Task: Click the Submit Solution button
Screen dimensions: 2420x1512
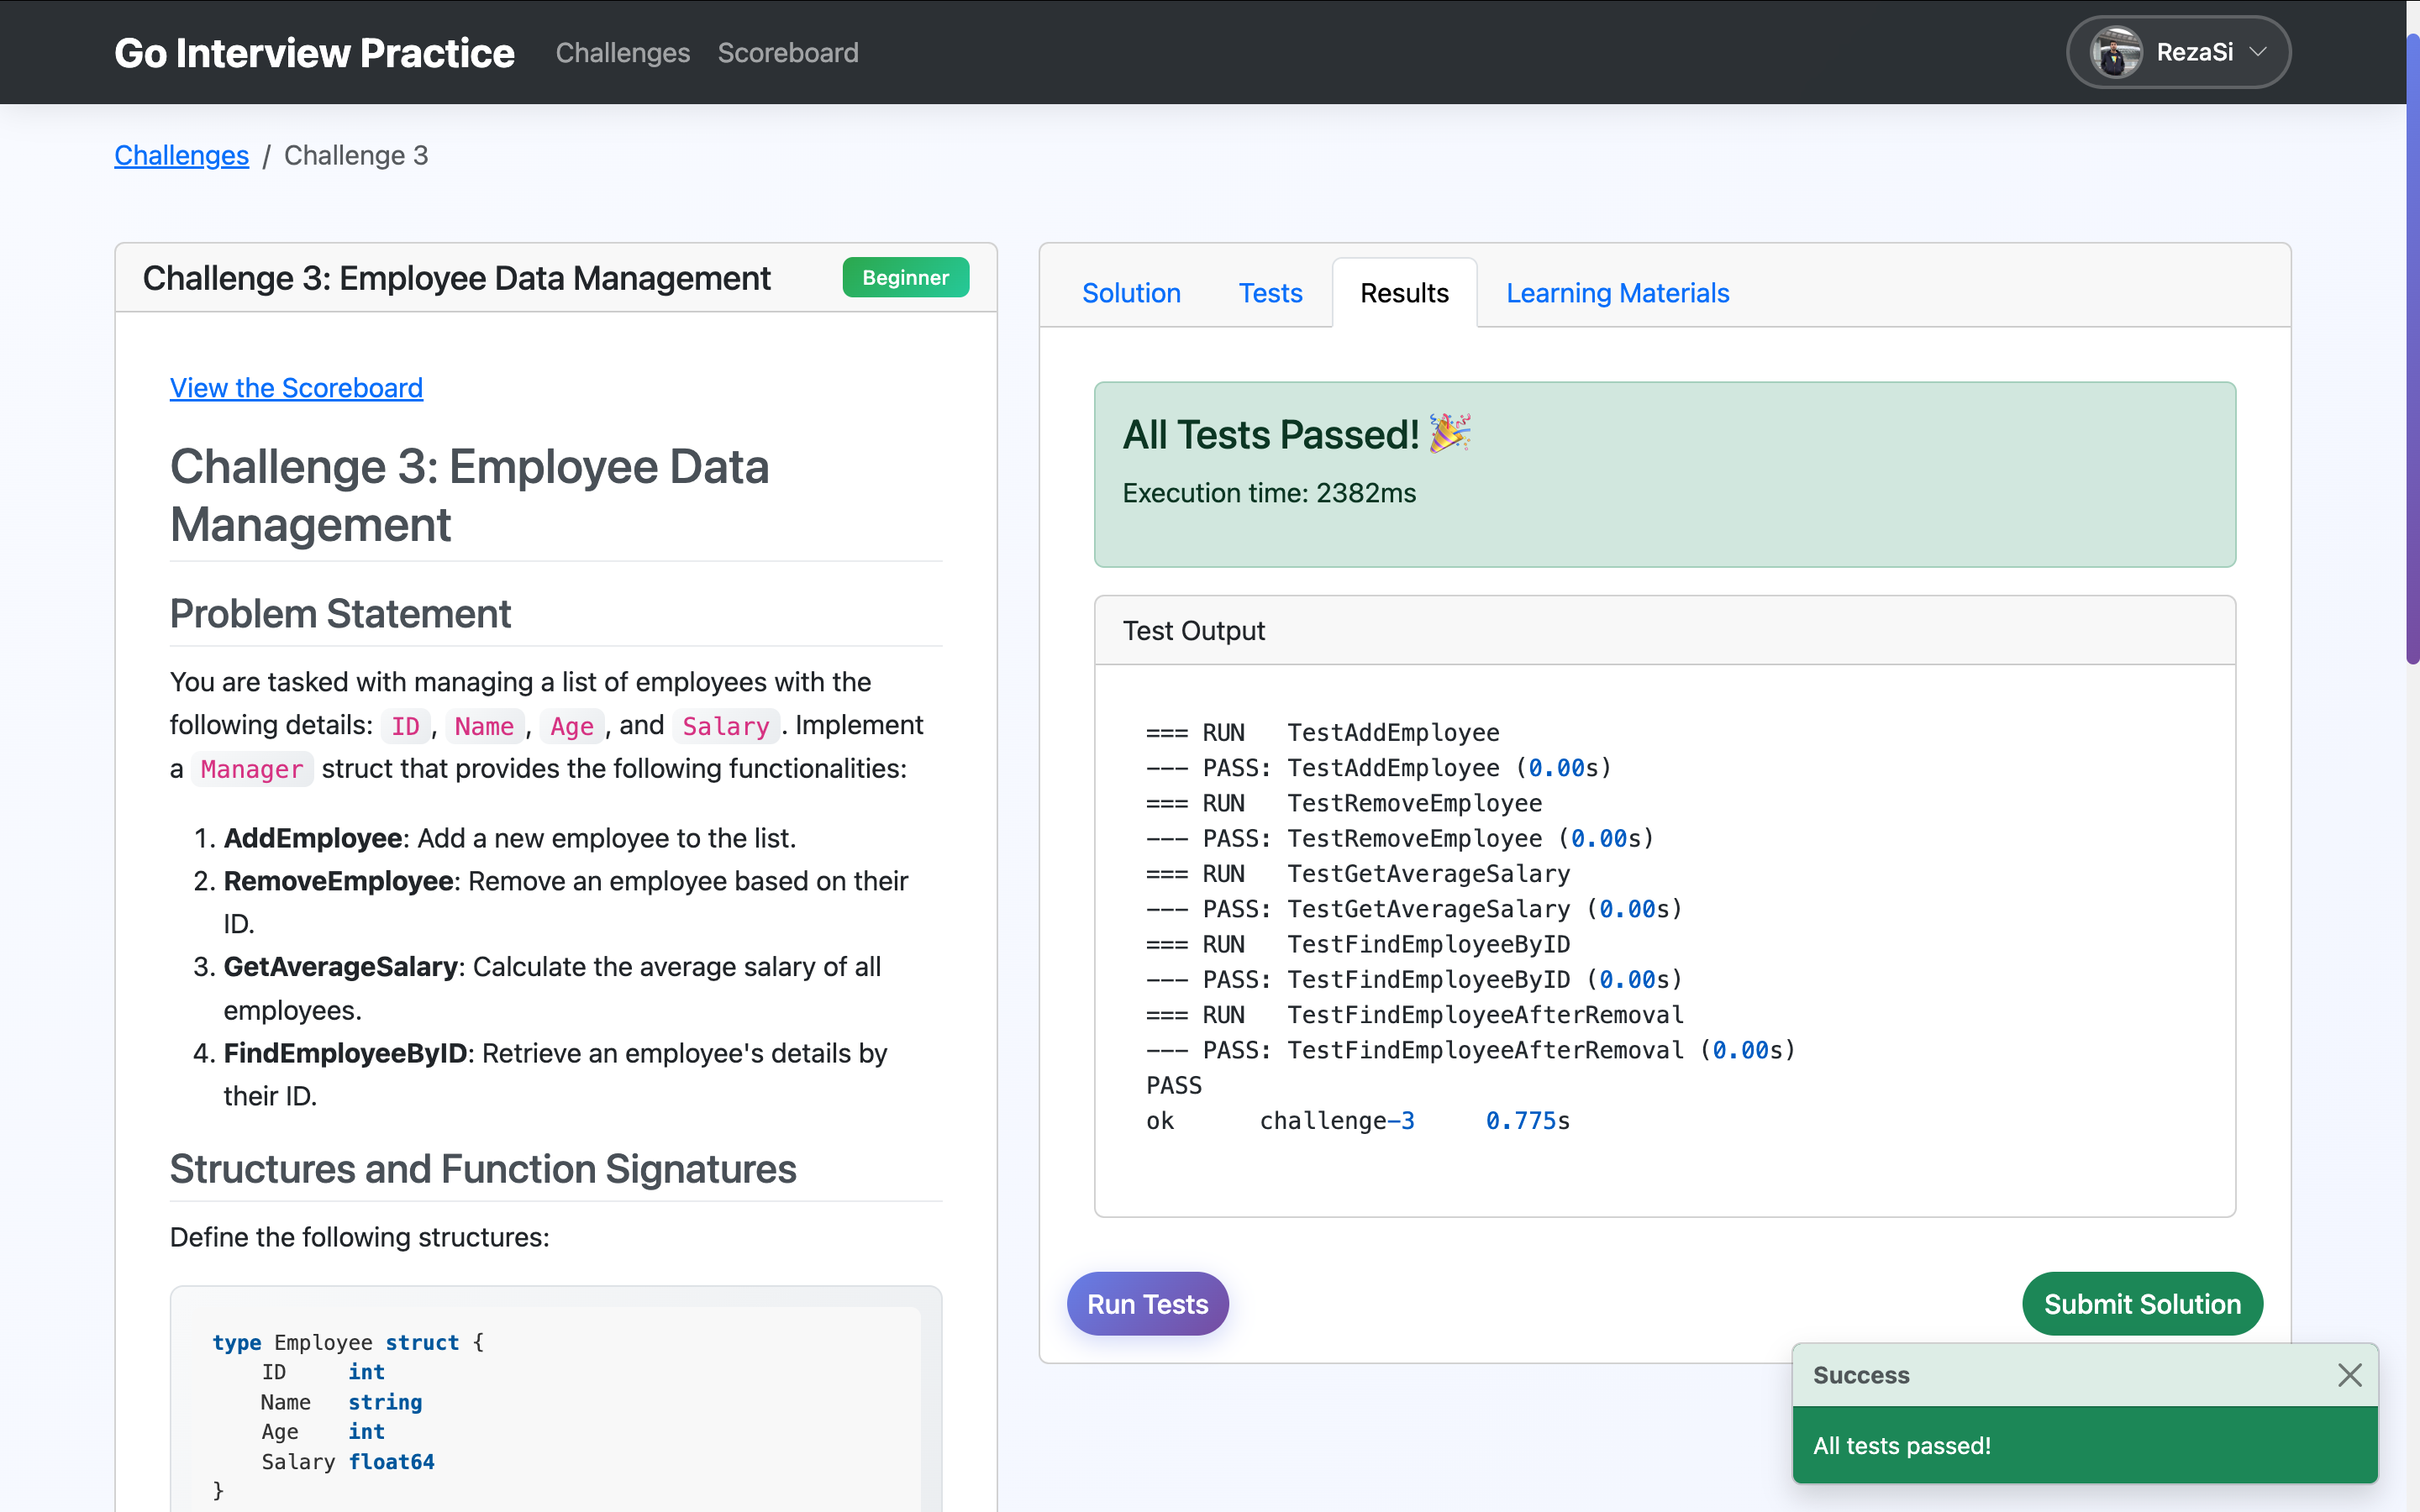Action: coord(2141,1303)
